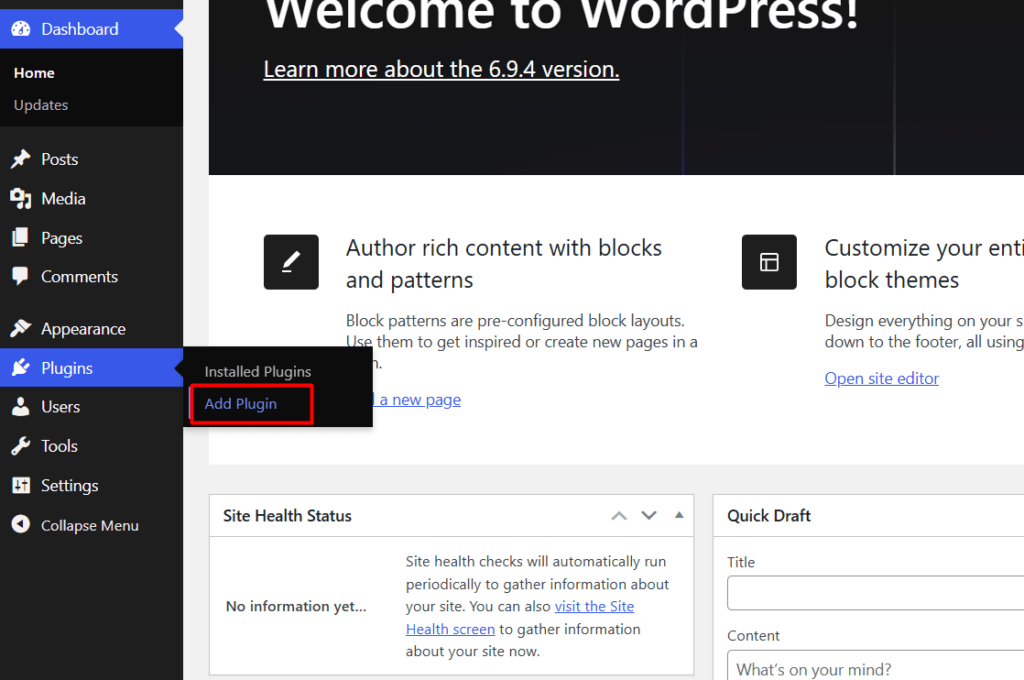The width and height of the screenshot is (1024, 680).
Task: Click the Quick Draft heading
Action: pyautogui.click(x=769, y=516)
